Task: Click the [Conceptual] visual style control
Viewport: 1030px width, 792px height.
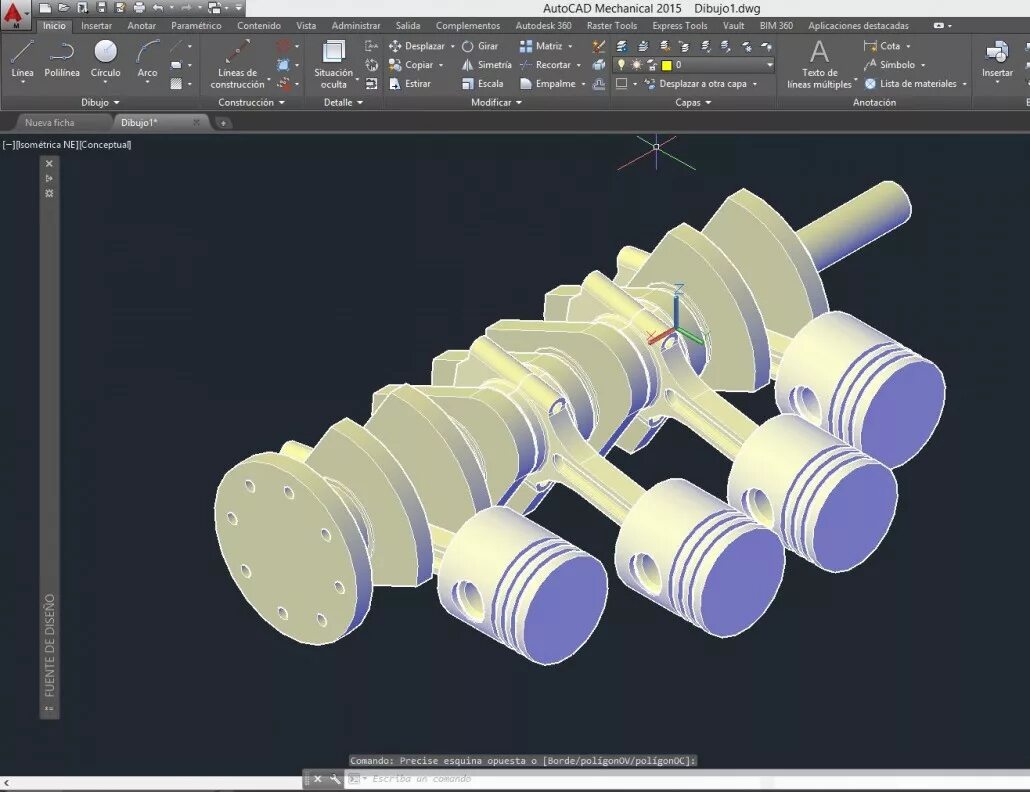Action: click(x=105, y=144)
